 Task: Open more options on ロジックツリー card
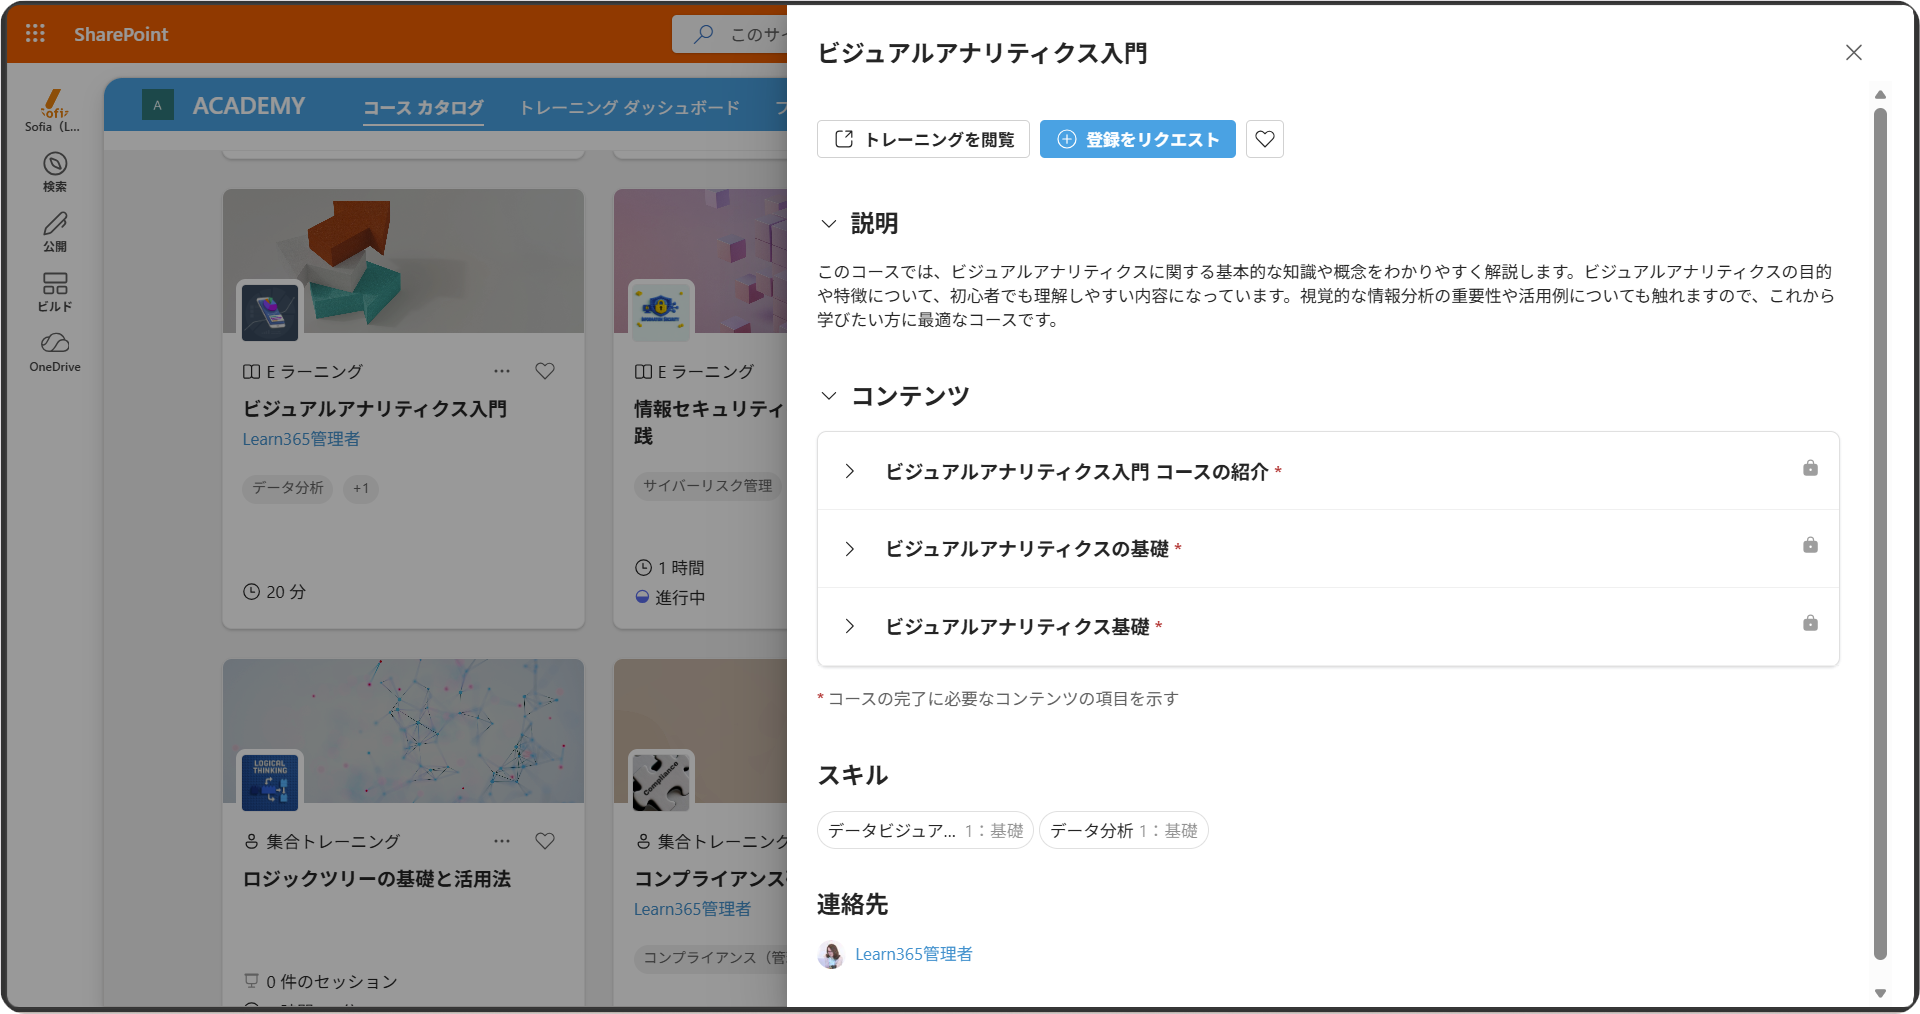coord(502,841)
